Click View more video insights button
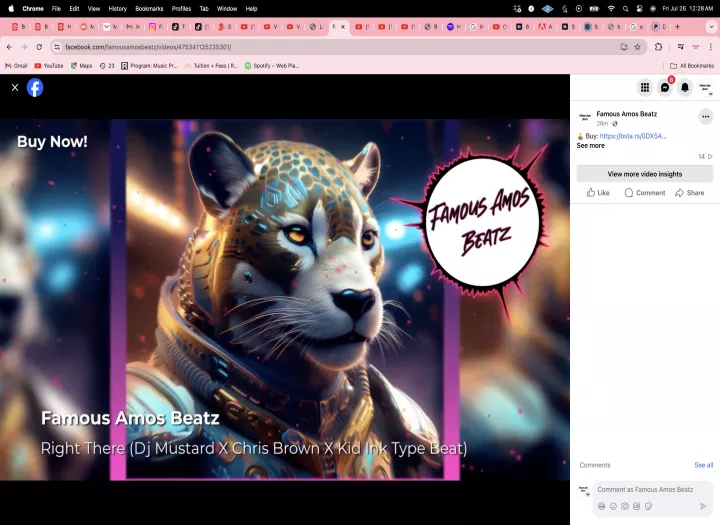Image resolution: width=720 pixels, height=525 pixels. point(645,174)
